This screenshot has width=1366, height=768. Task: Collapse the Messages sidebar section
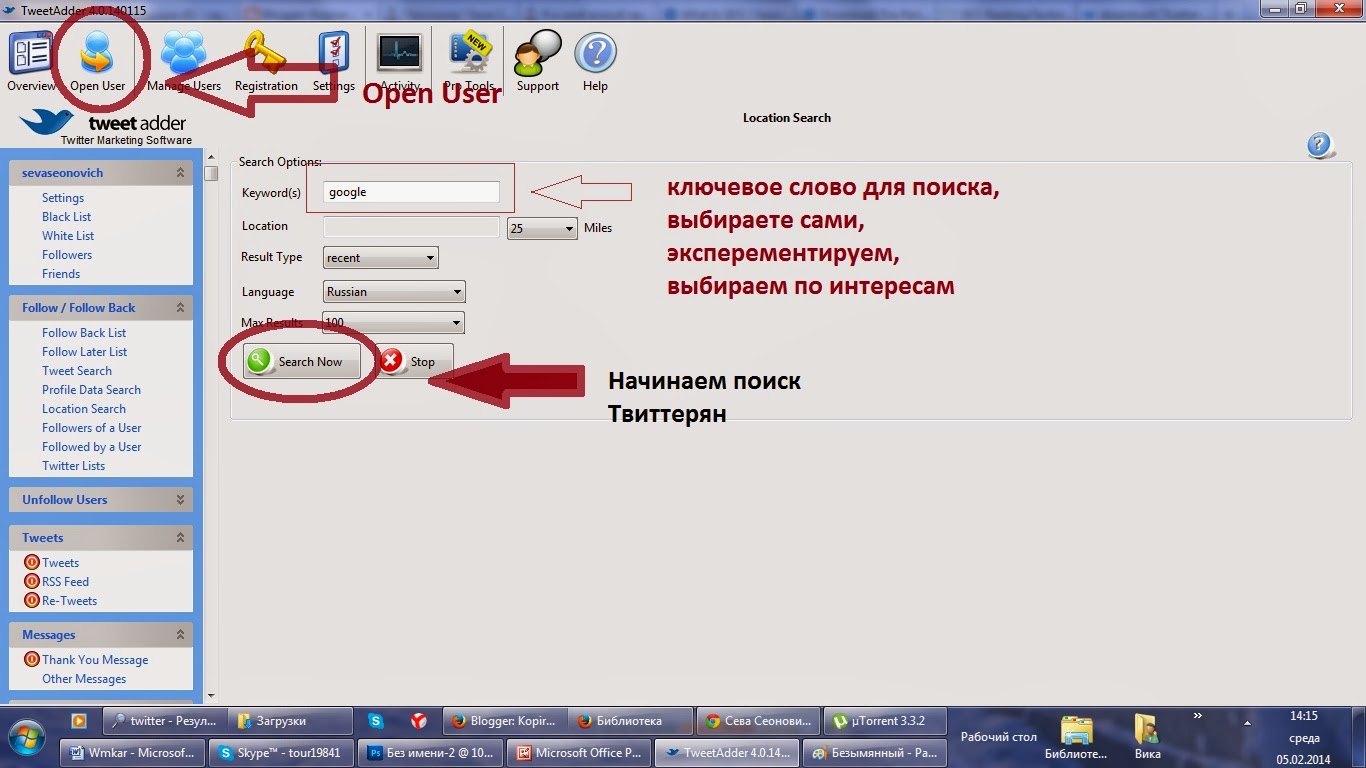click(180, 635)
